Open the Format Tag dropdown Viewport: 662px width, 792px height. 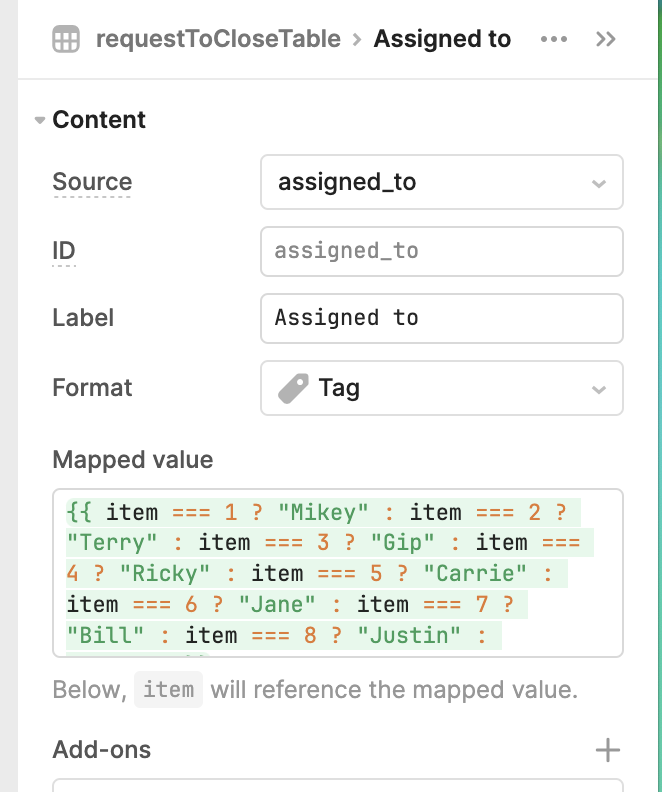(442, 388)
